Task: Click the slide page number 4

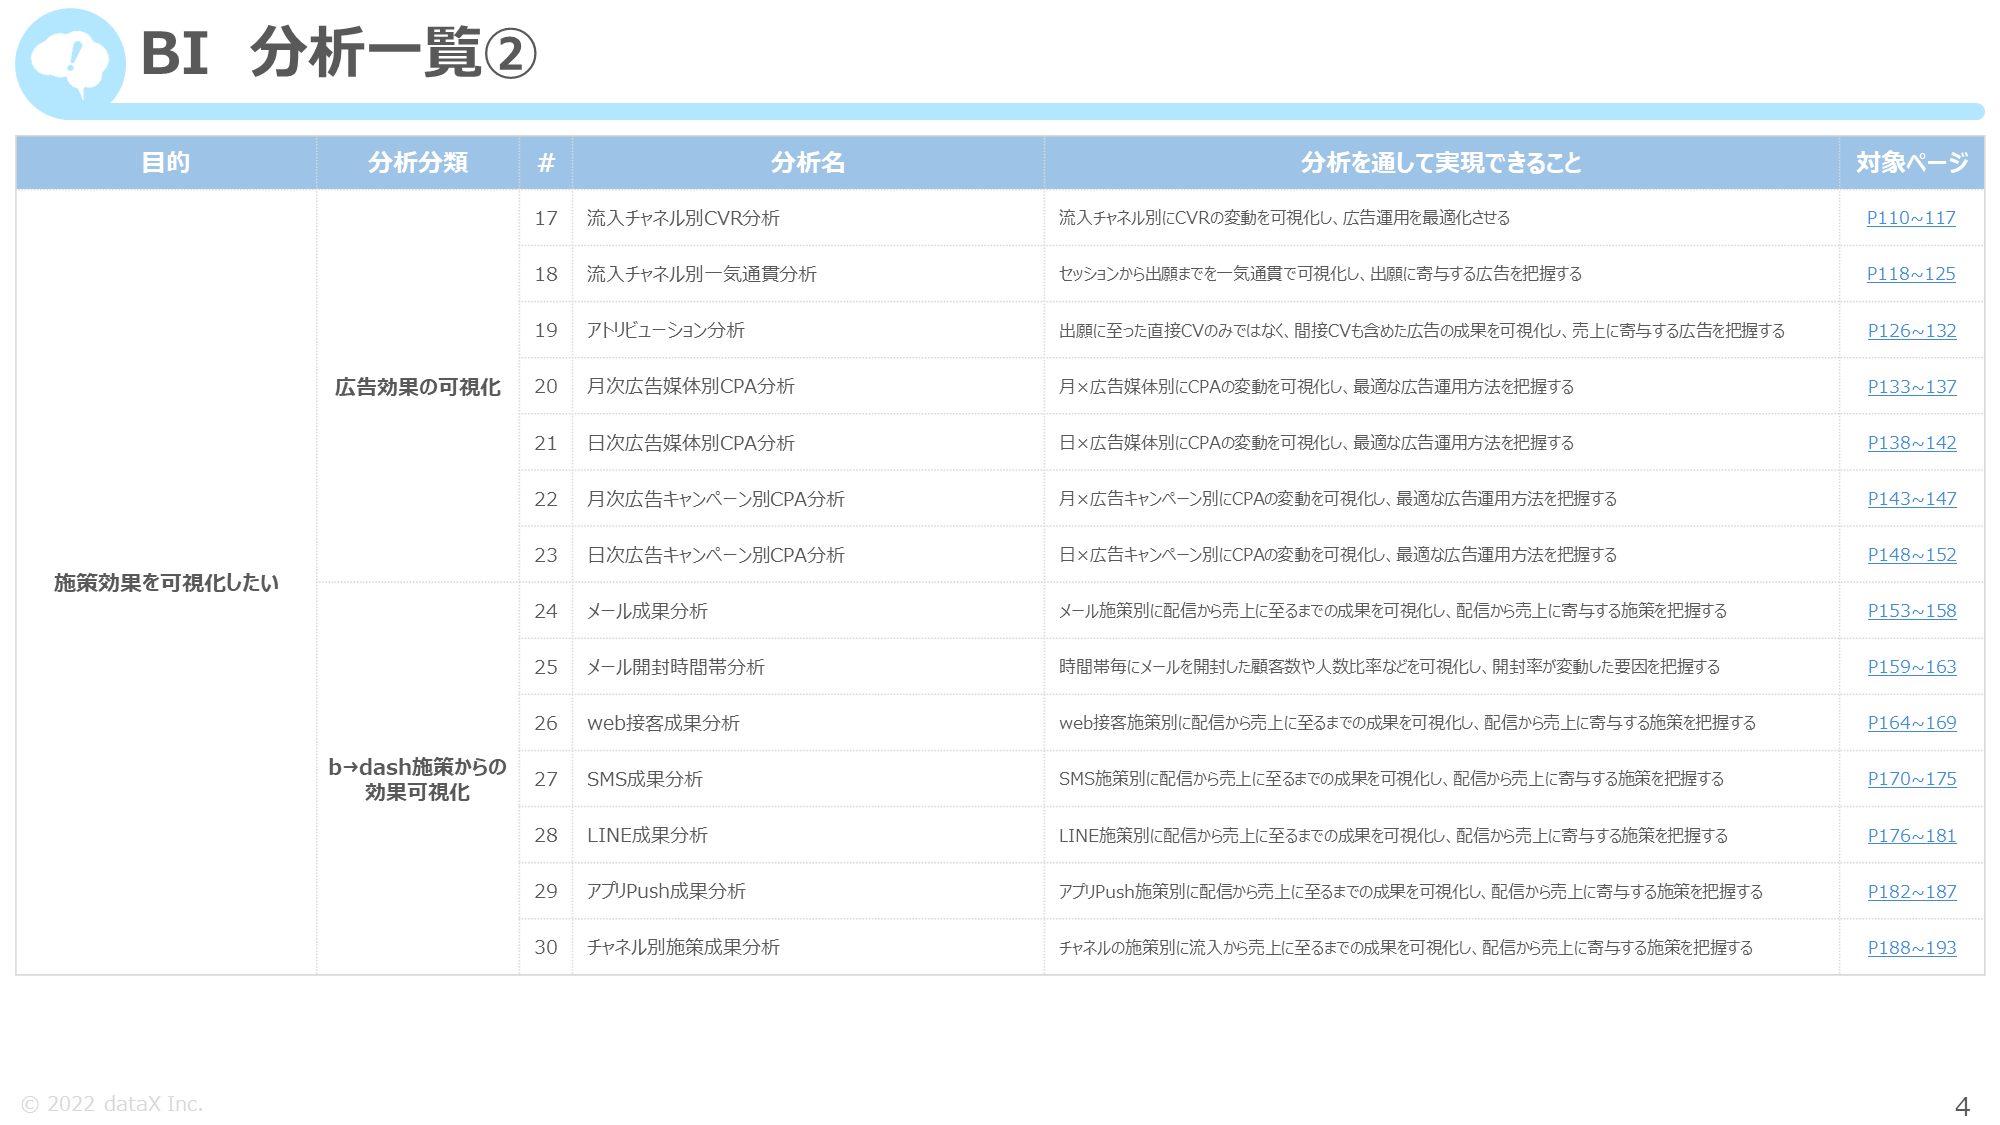Action: [x=1962, y=1106]
